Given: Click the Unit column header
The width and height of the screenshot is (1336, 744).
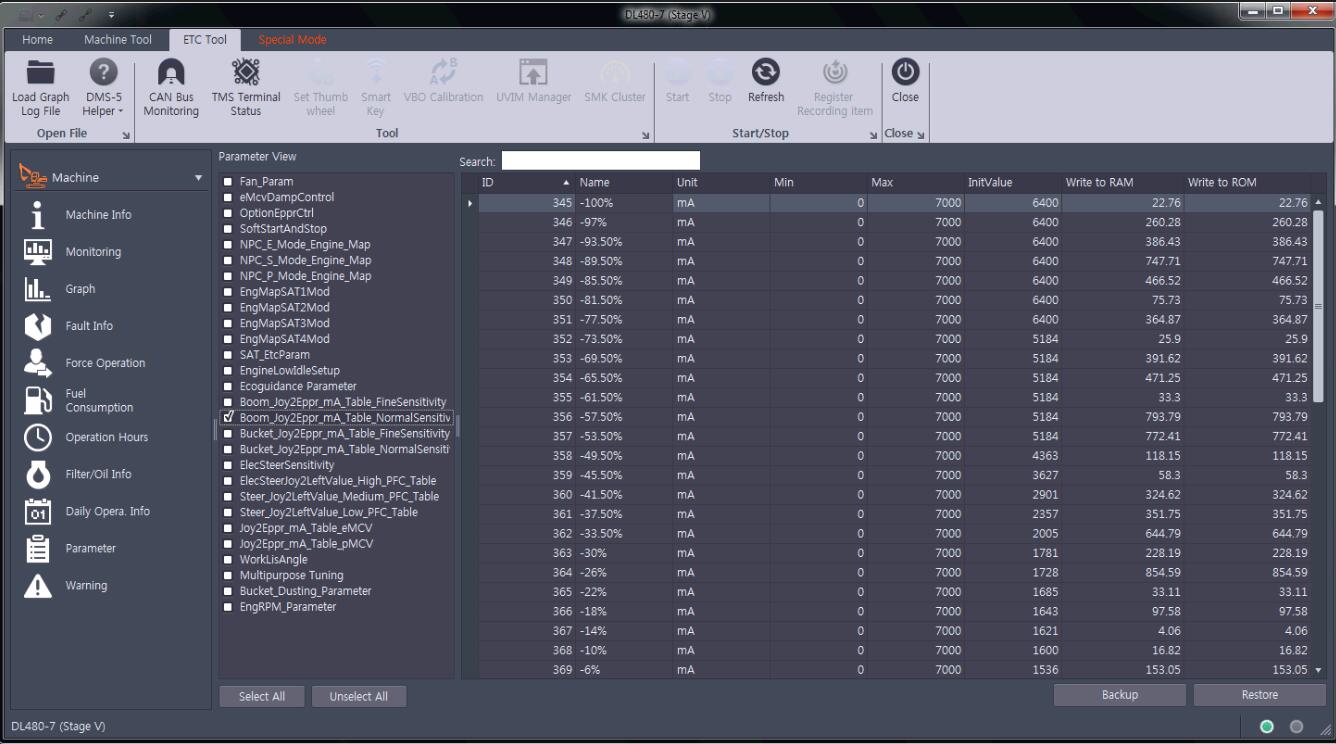Looking at the screenshot, I should coord(720,183).
